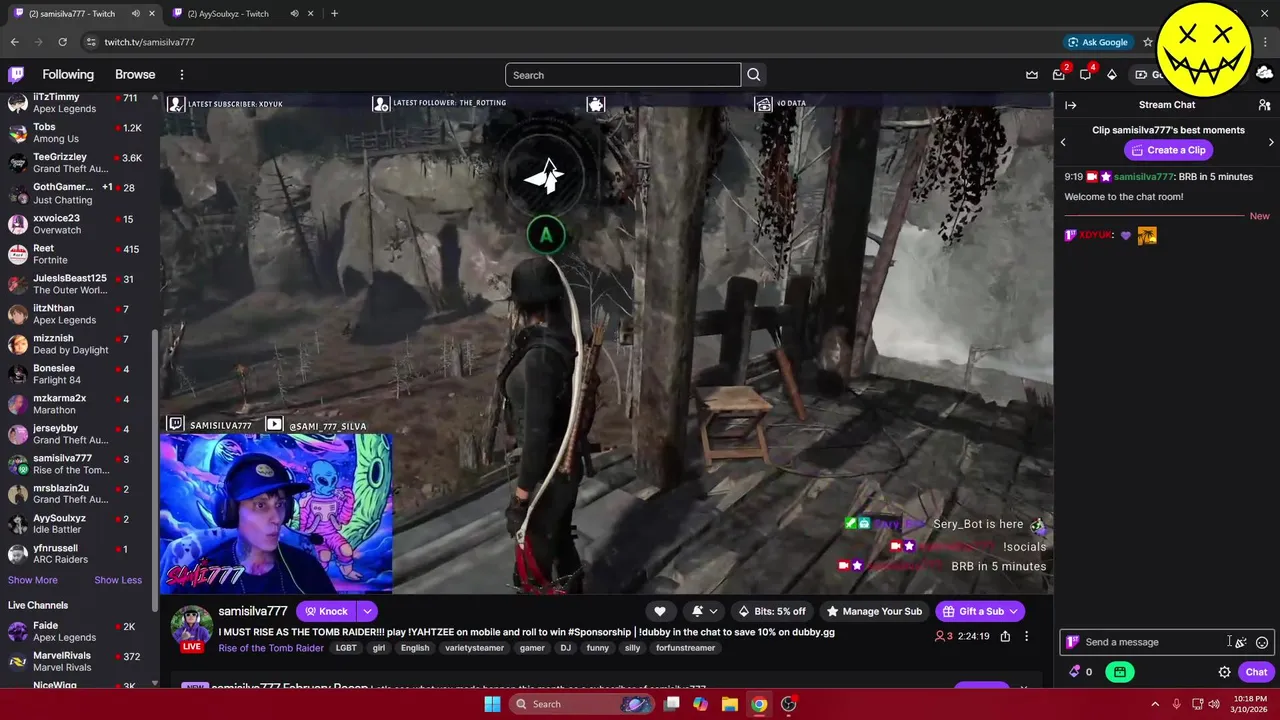The width and height of the screenshot is (1280, 720).
Task: Open the emote picker smiley icon
Action: point(1262,642)
